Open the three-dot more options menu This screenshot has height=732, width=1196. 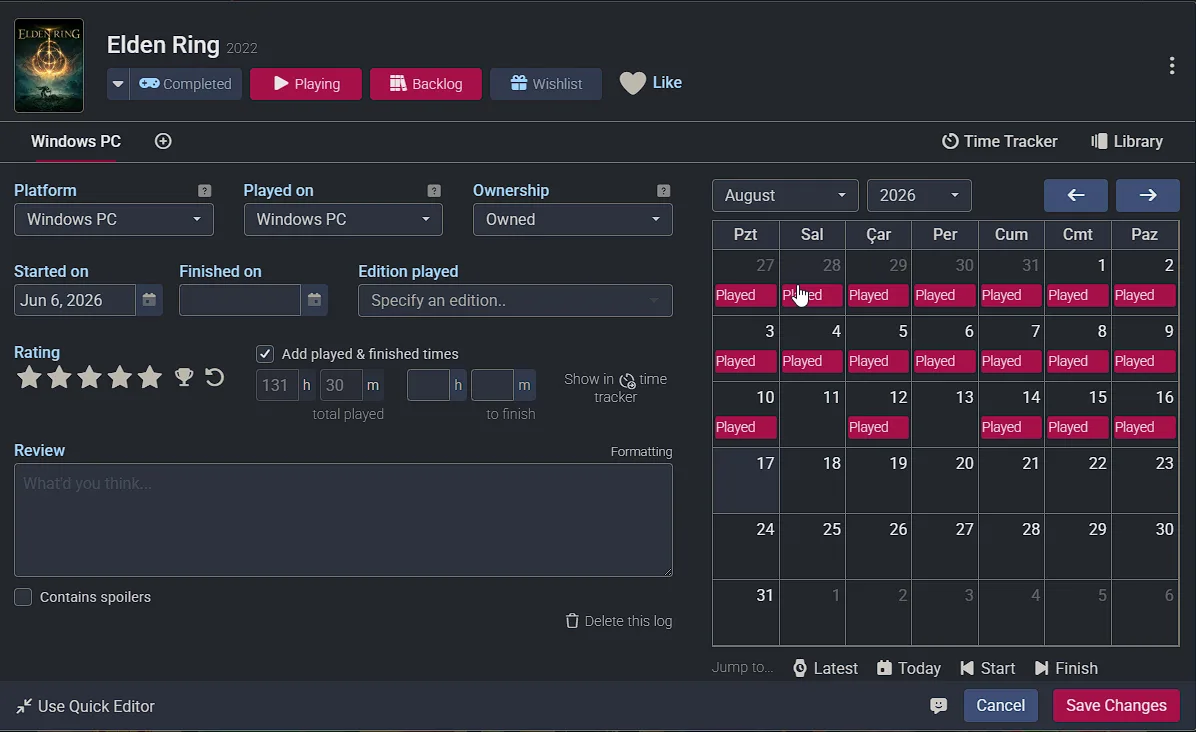pyautogui.click(x=1172, y=66)
